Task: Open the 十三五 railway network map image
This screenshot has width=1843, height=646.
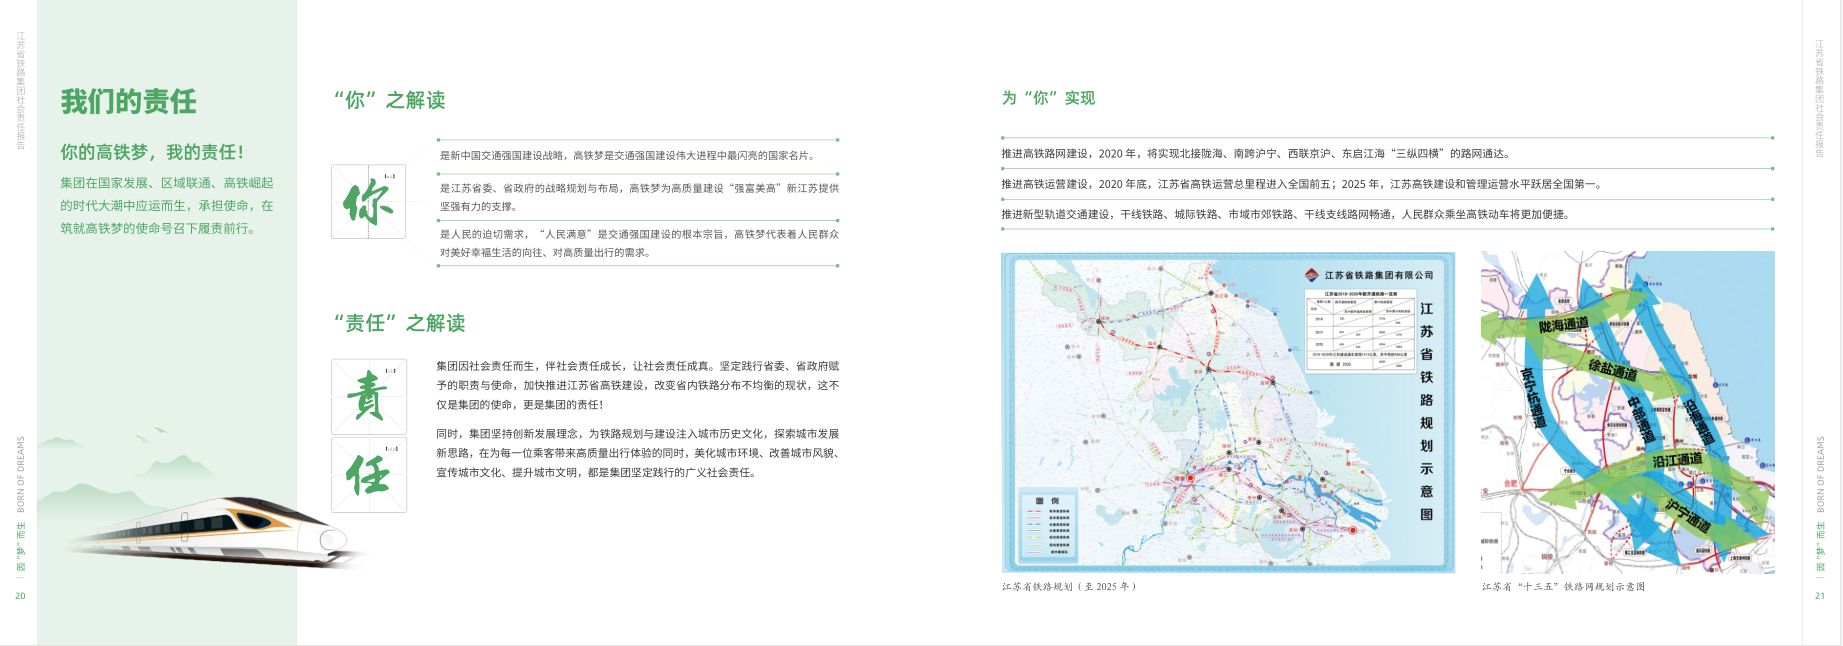Action: [x=1627, y=412]
